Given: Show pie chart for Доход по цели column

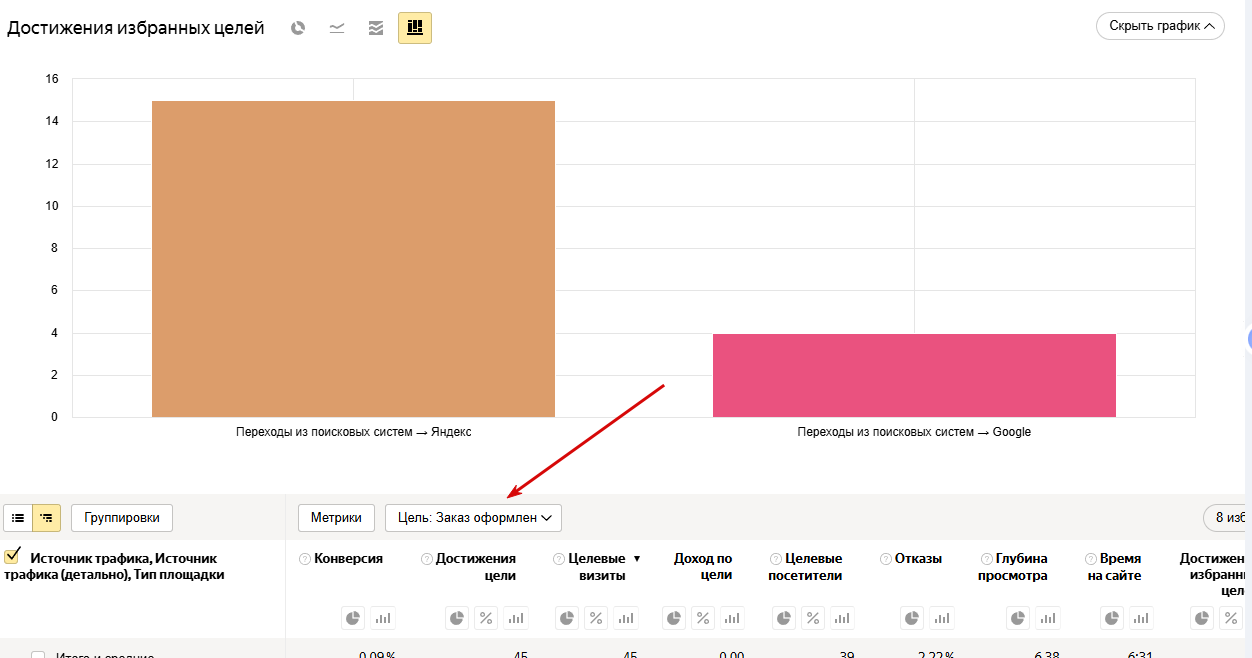Looking at the screenshot, I should [x=674, y=618].
